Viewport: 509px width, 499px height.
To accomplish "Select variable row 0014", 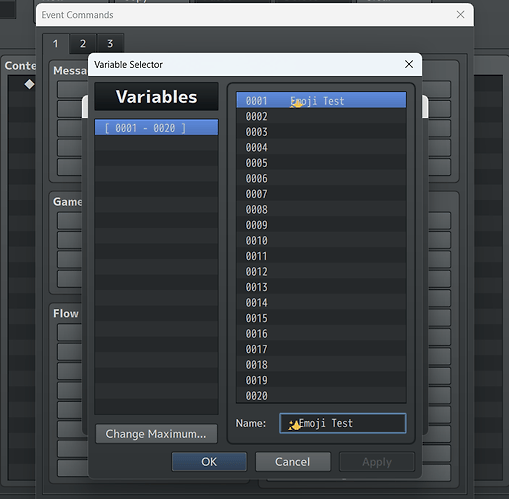I will click(x=321, y=302).
